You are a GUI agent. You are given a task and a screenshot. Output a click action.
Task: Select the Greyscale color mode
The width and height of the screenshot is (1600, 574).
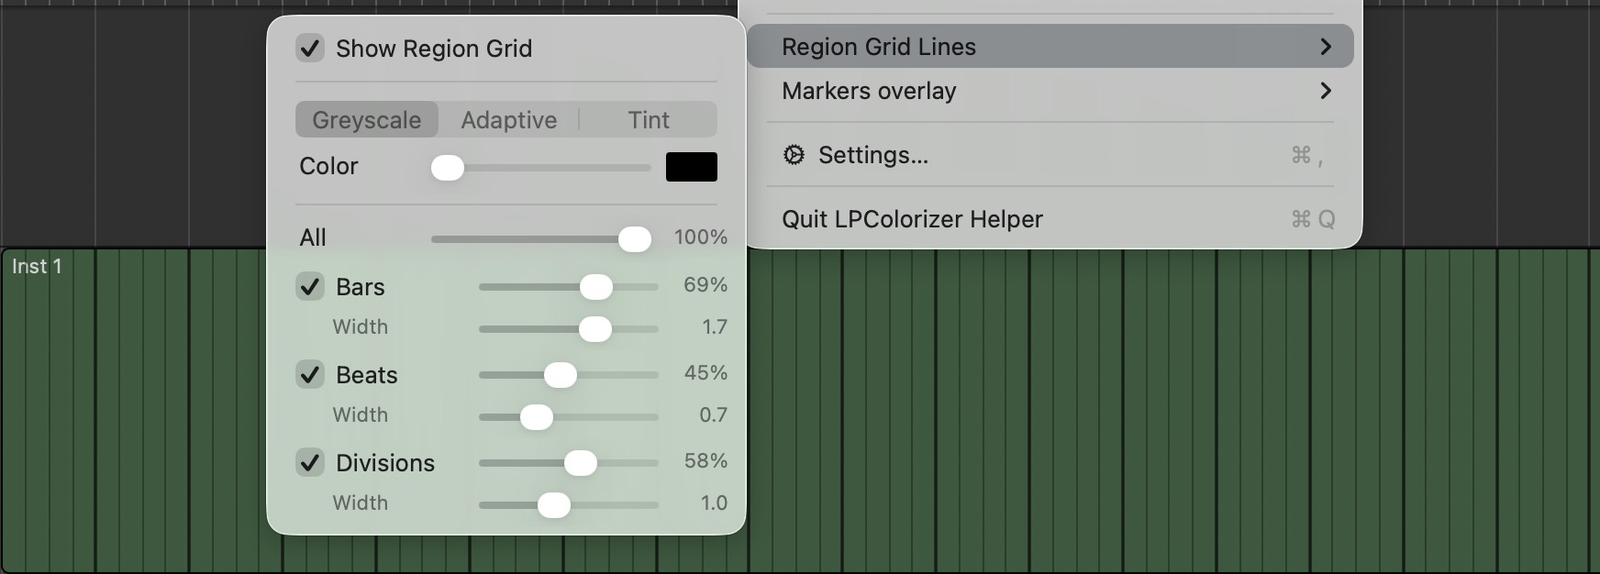tap(367, 120)
